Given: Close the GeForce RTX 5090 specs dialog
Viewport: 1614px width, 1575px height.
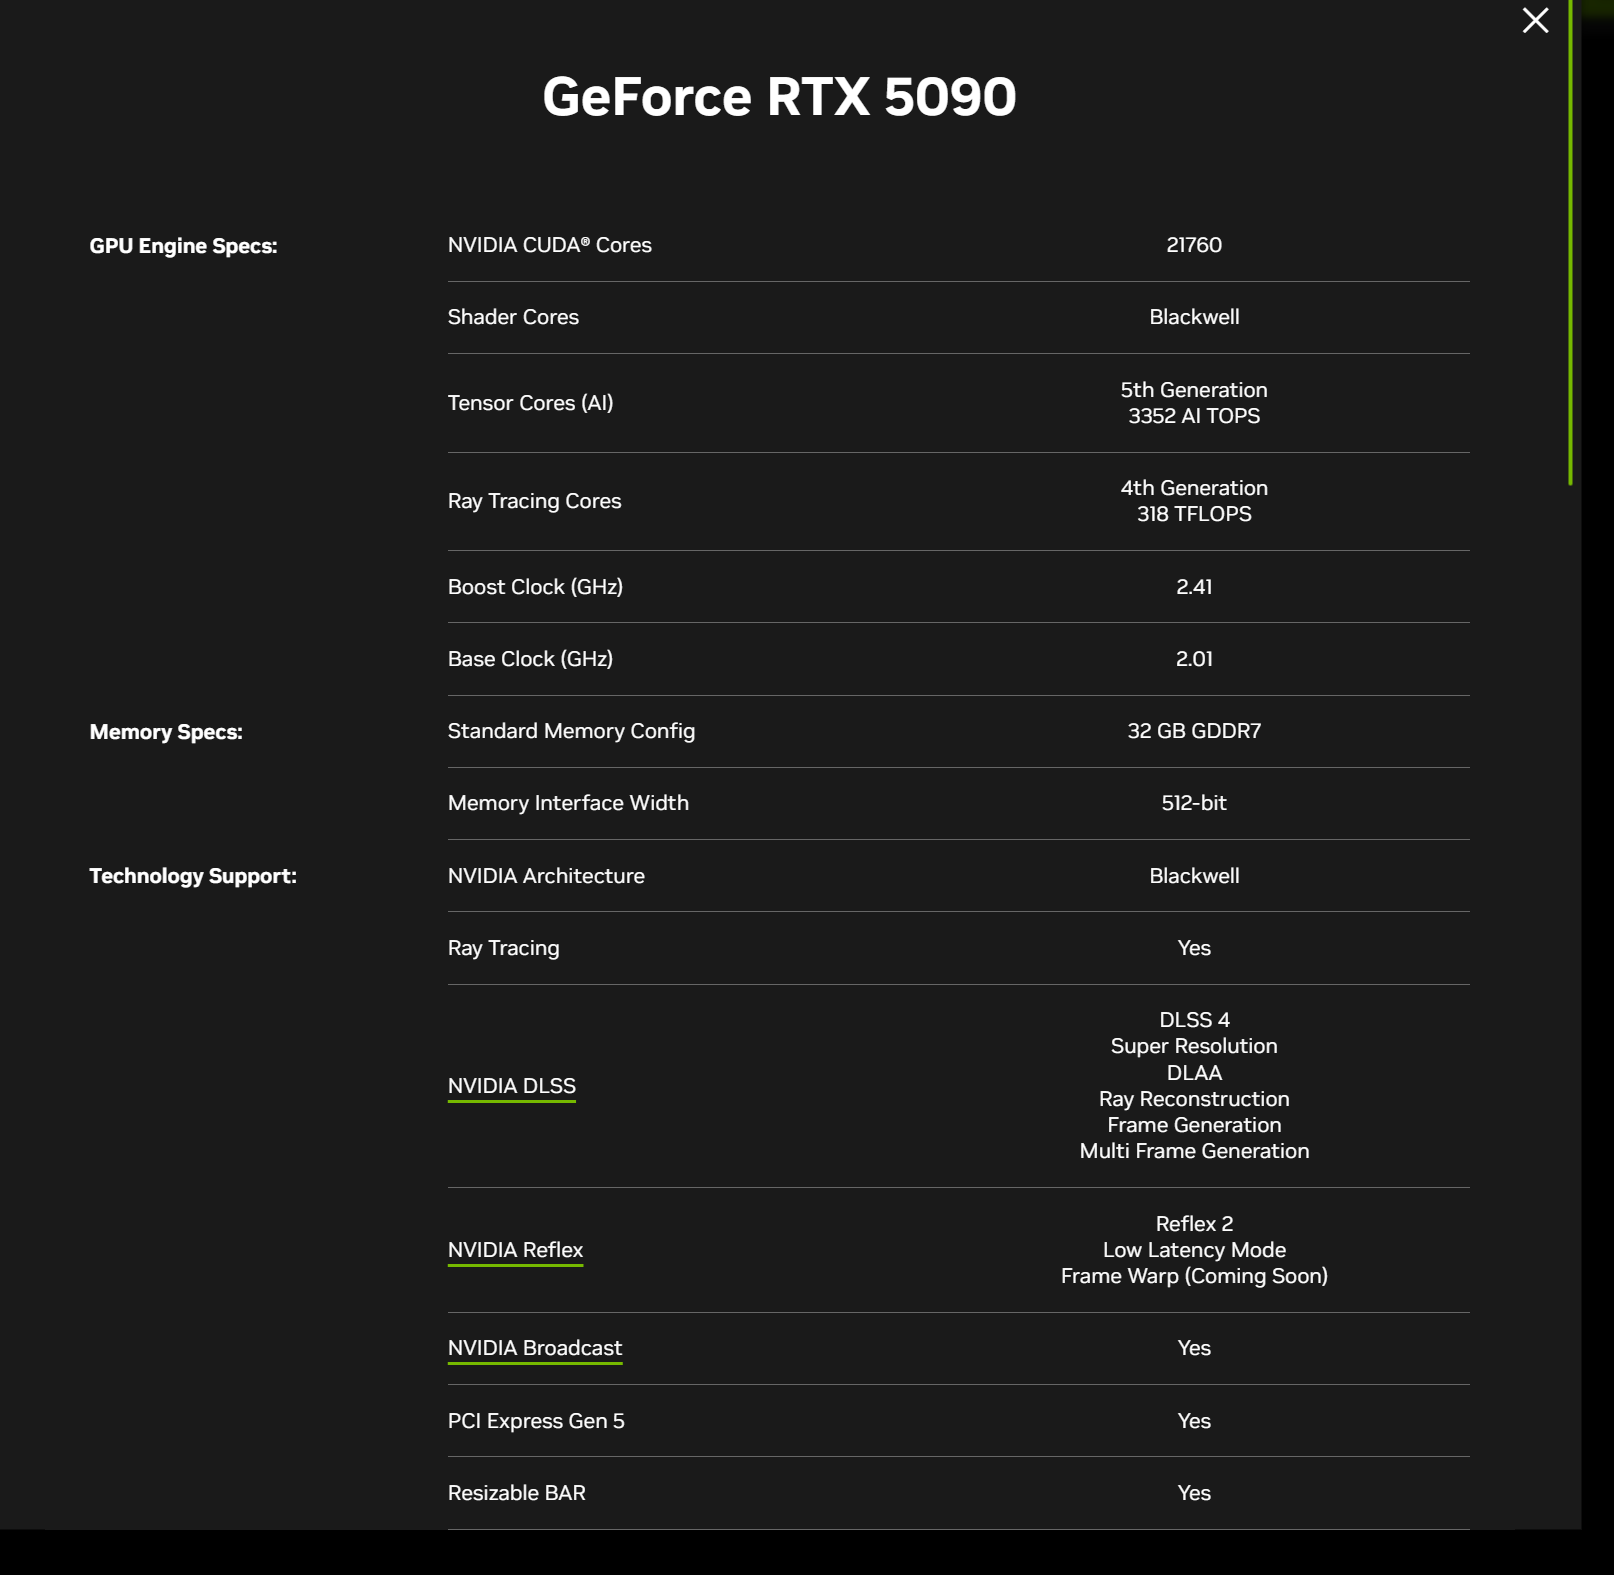Looking at the screenshot, I should [1537, 21].
